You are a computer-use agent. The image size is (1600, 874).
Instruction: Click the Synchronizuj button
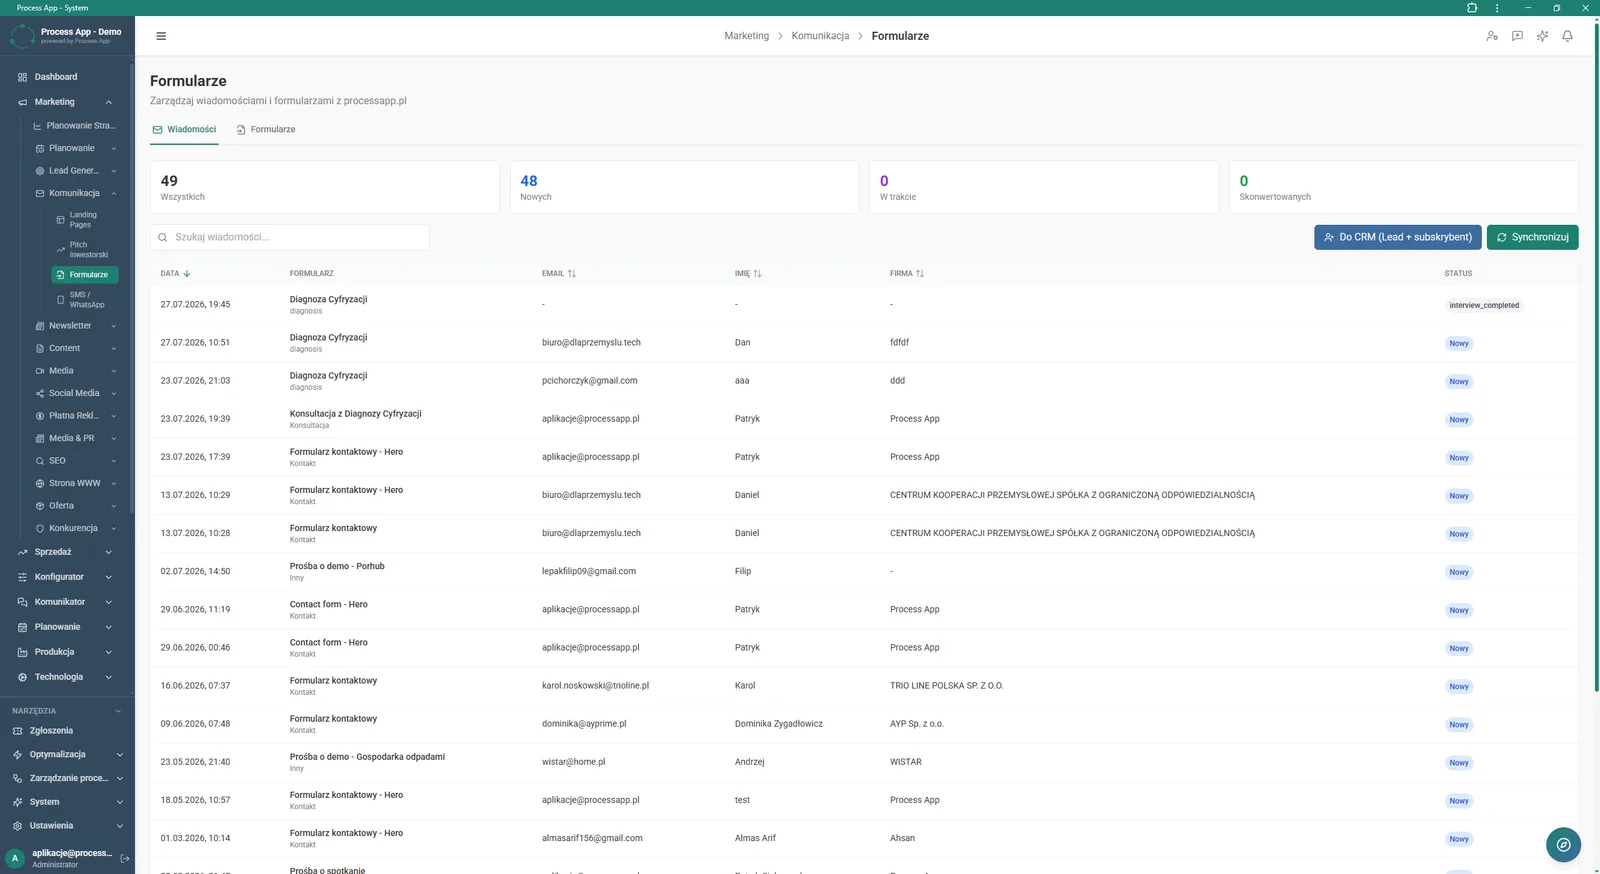coord(1532,237)
